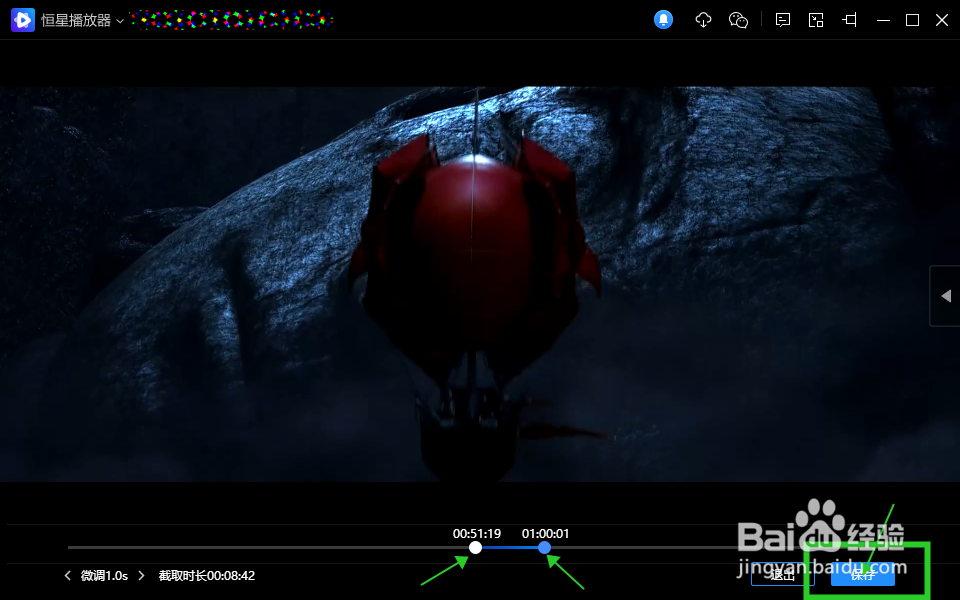Click the 01:00:01 end time label
The image size is (960, 600).
[x=546, y=533]
